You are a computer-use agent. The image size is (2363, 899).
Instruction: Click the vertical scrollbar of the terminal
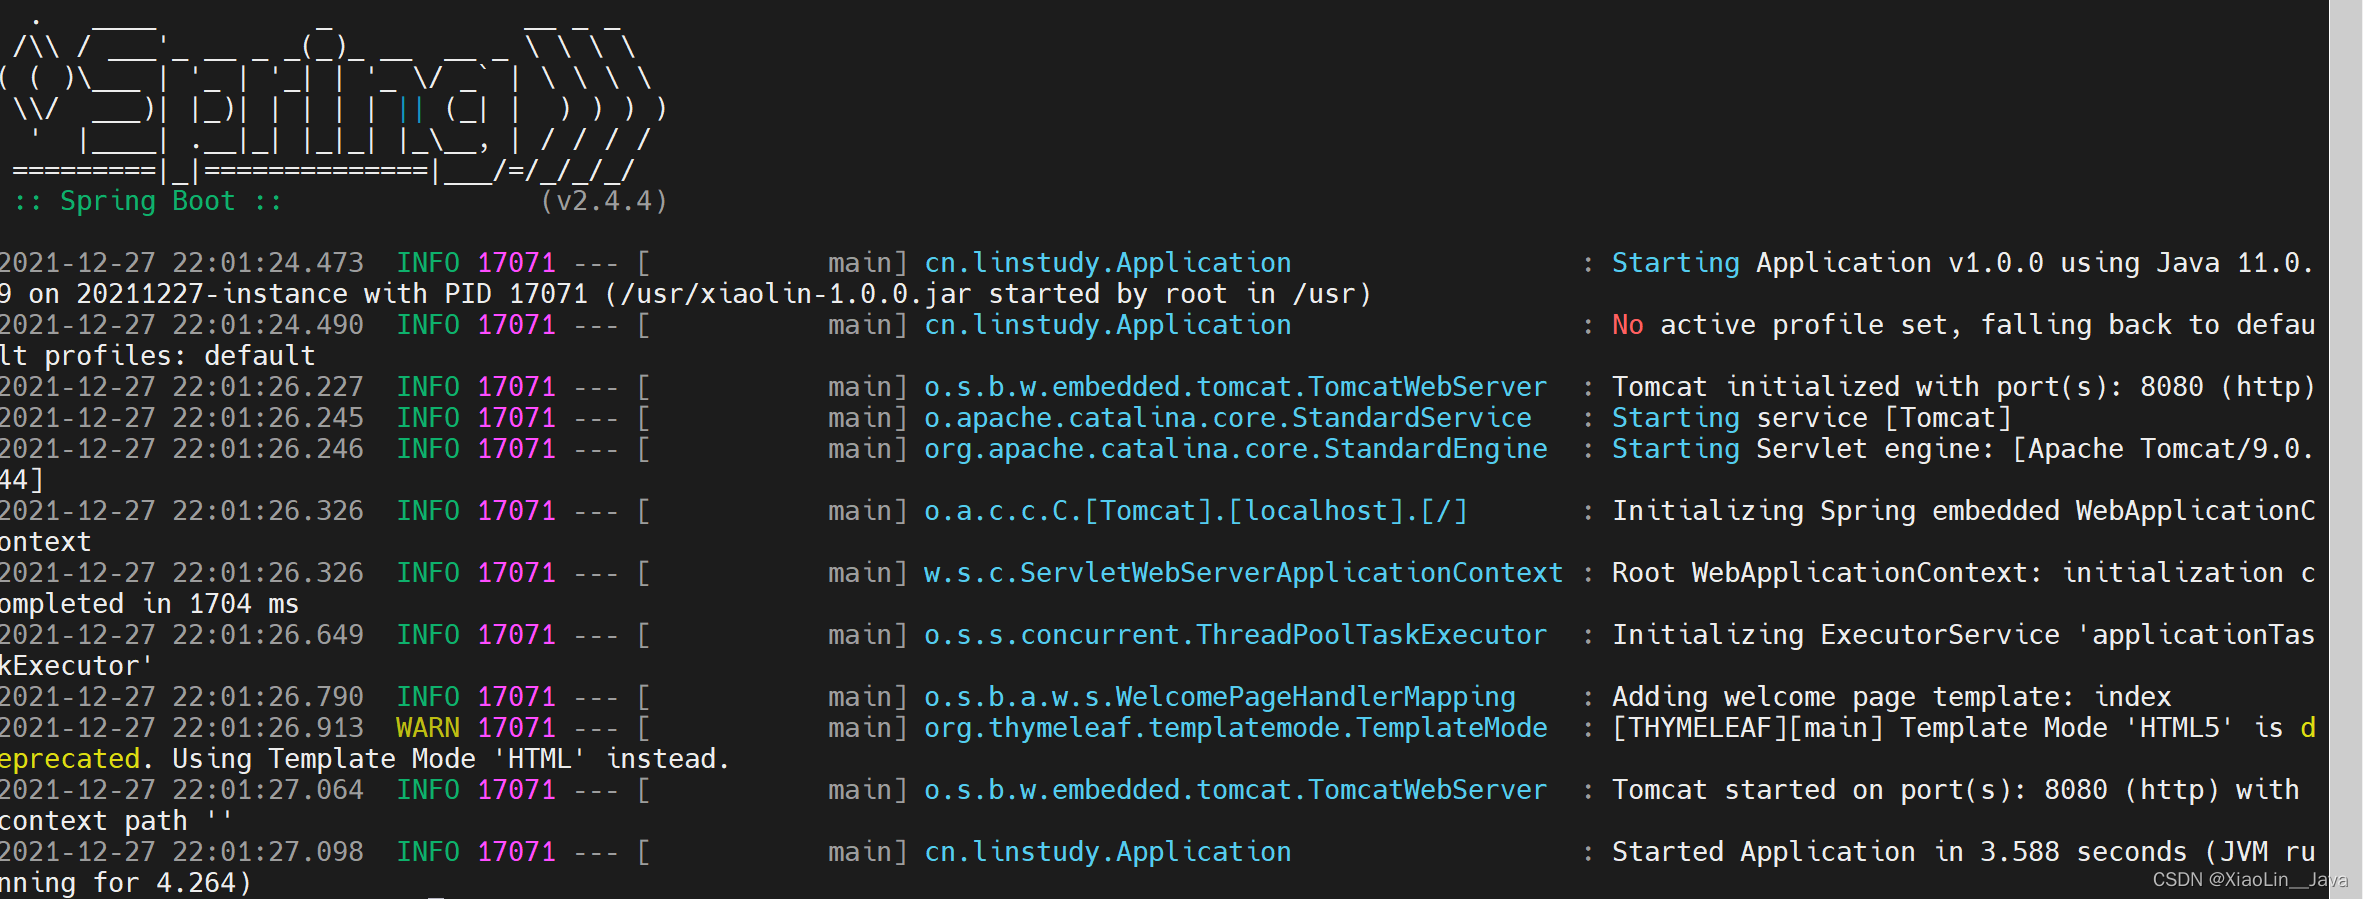(x=2345, y=449)
